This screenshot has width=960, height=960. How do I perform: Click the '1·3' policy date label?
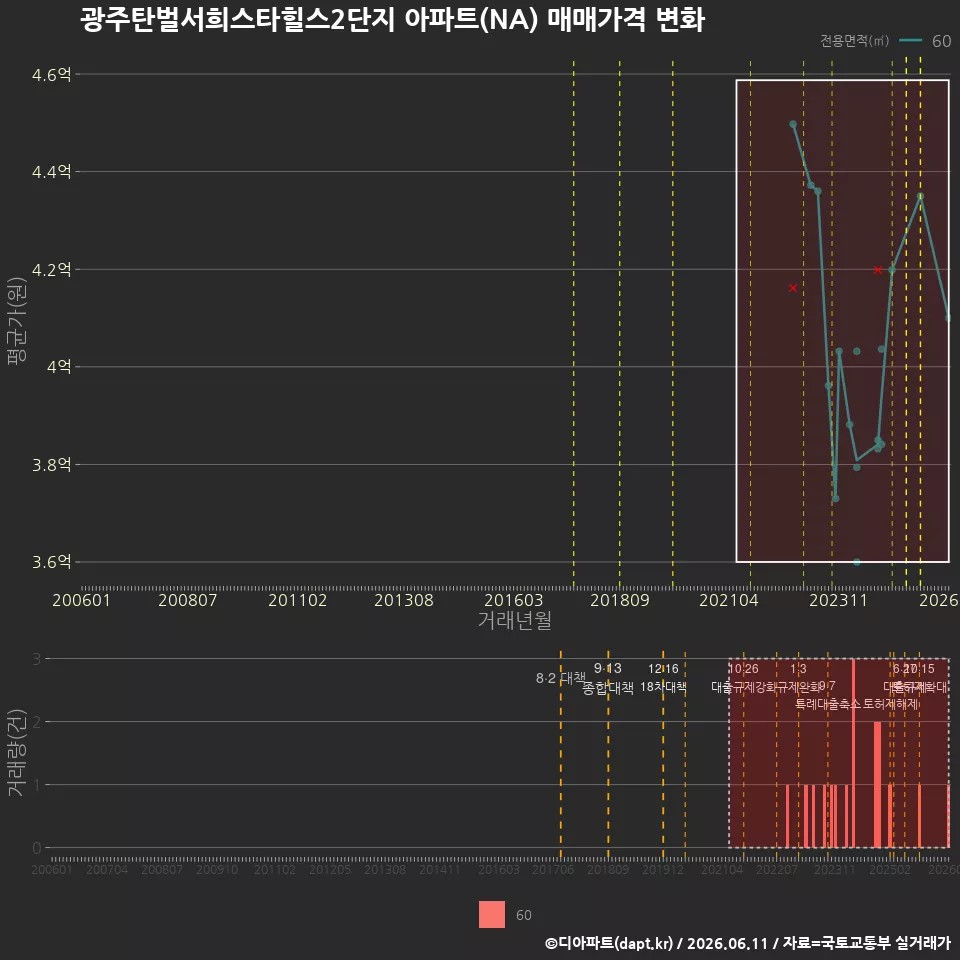click(x=798, y=669)
